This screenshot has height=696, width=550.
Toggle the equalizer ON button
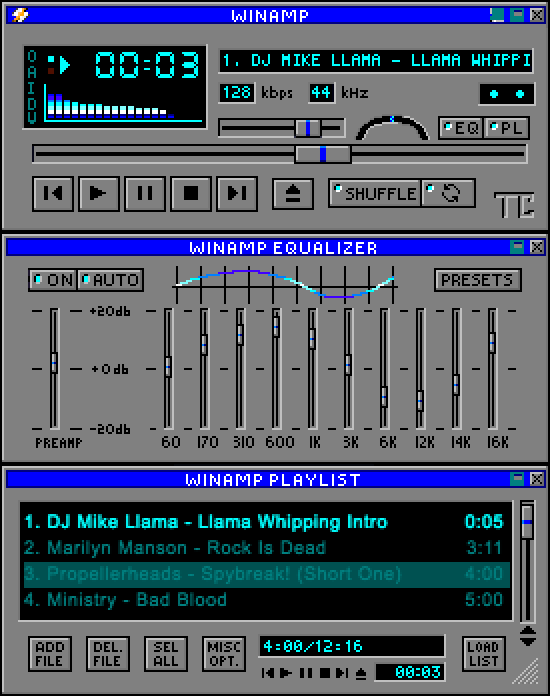coord(53,280)
